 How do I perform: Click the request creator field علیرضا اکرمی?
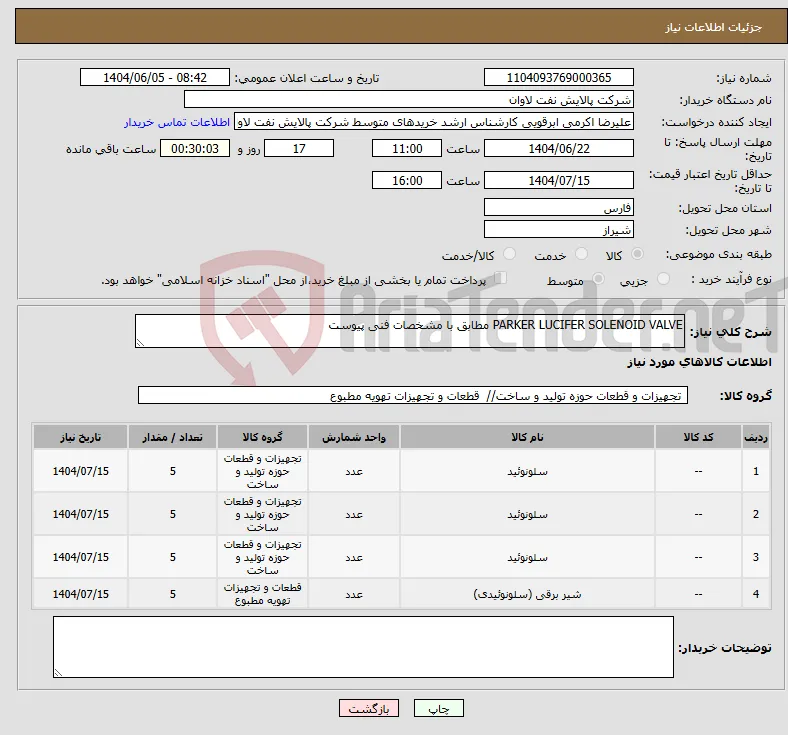(x=434, y=122)
